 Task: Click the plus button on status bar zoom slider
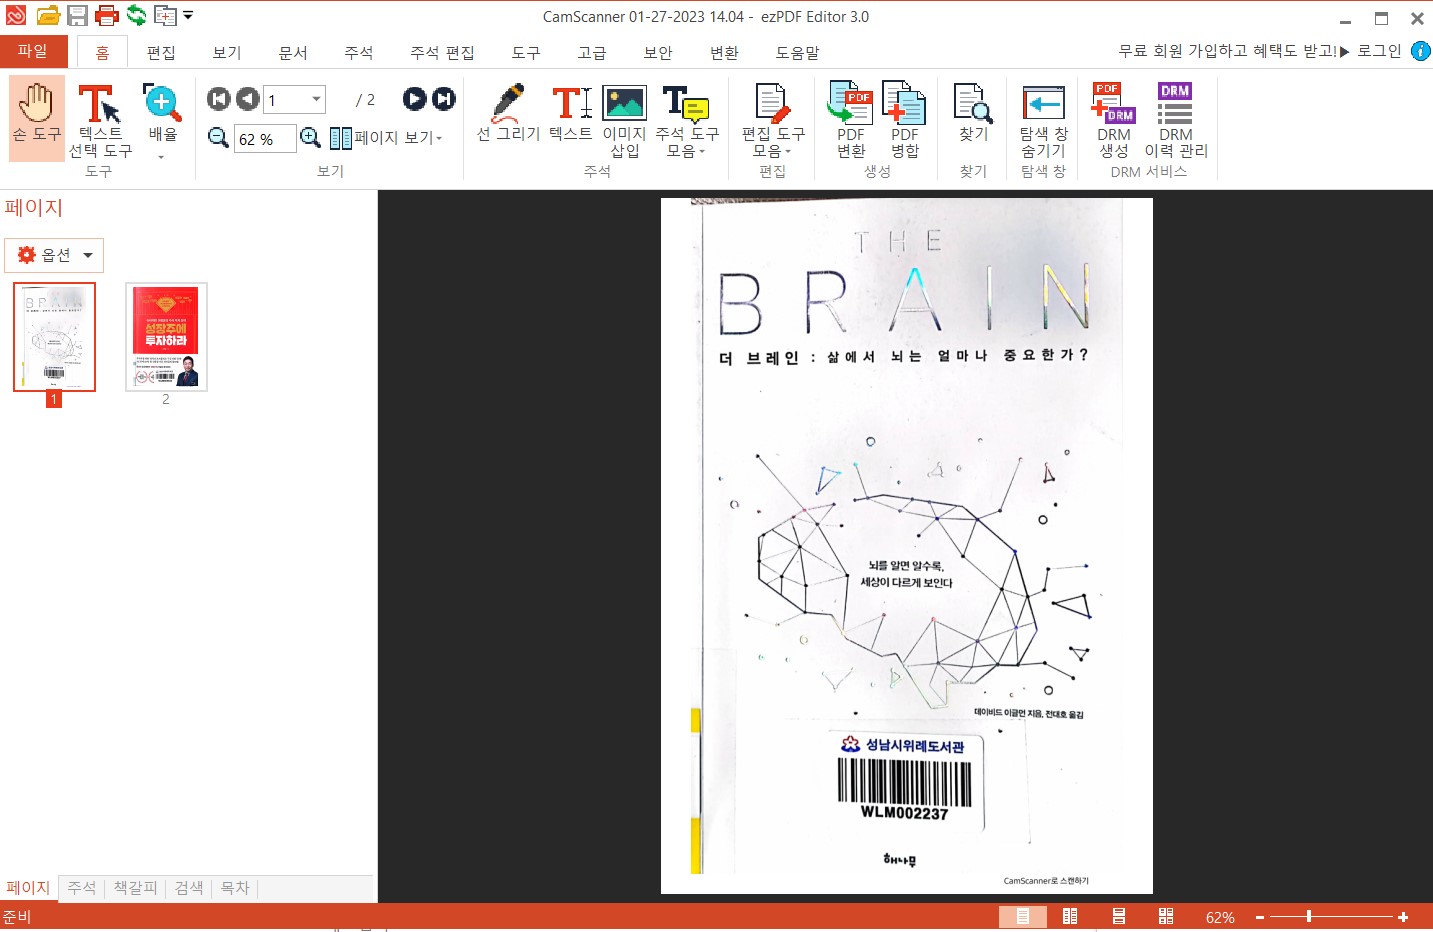point(1403,917)
